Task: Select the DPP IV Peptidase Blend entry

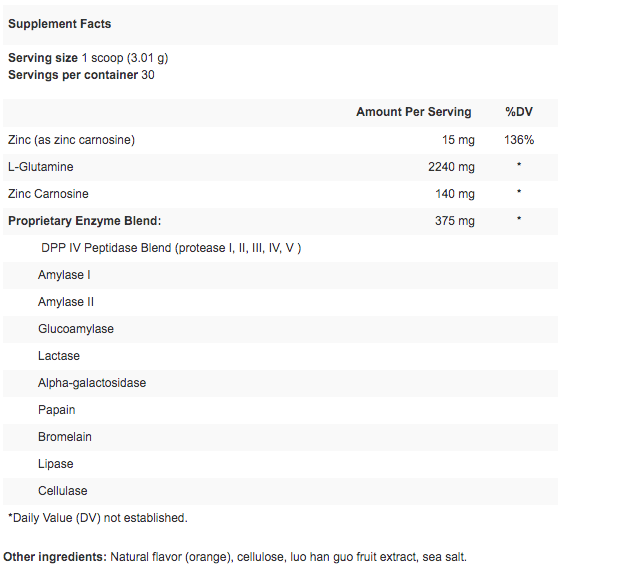Action: tap(171, 248)
